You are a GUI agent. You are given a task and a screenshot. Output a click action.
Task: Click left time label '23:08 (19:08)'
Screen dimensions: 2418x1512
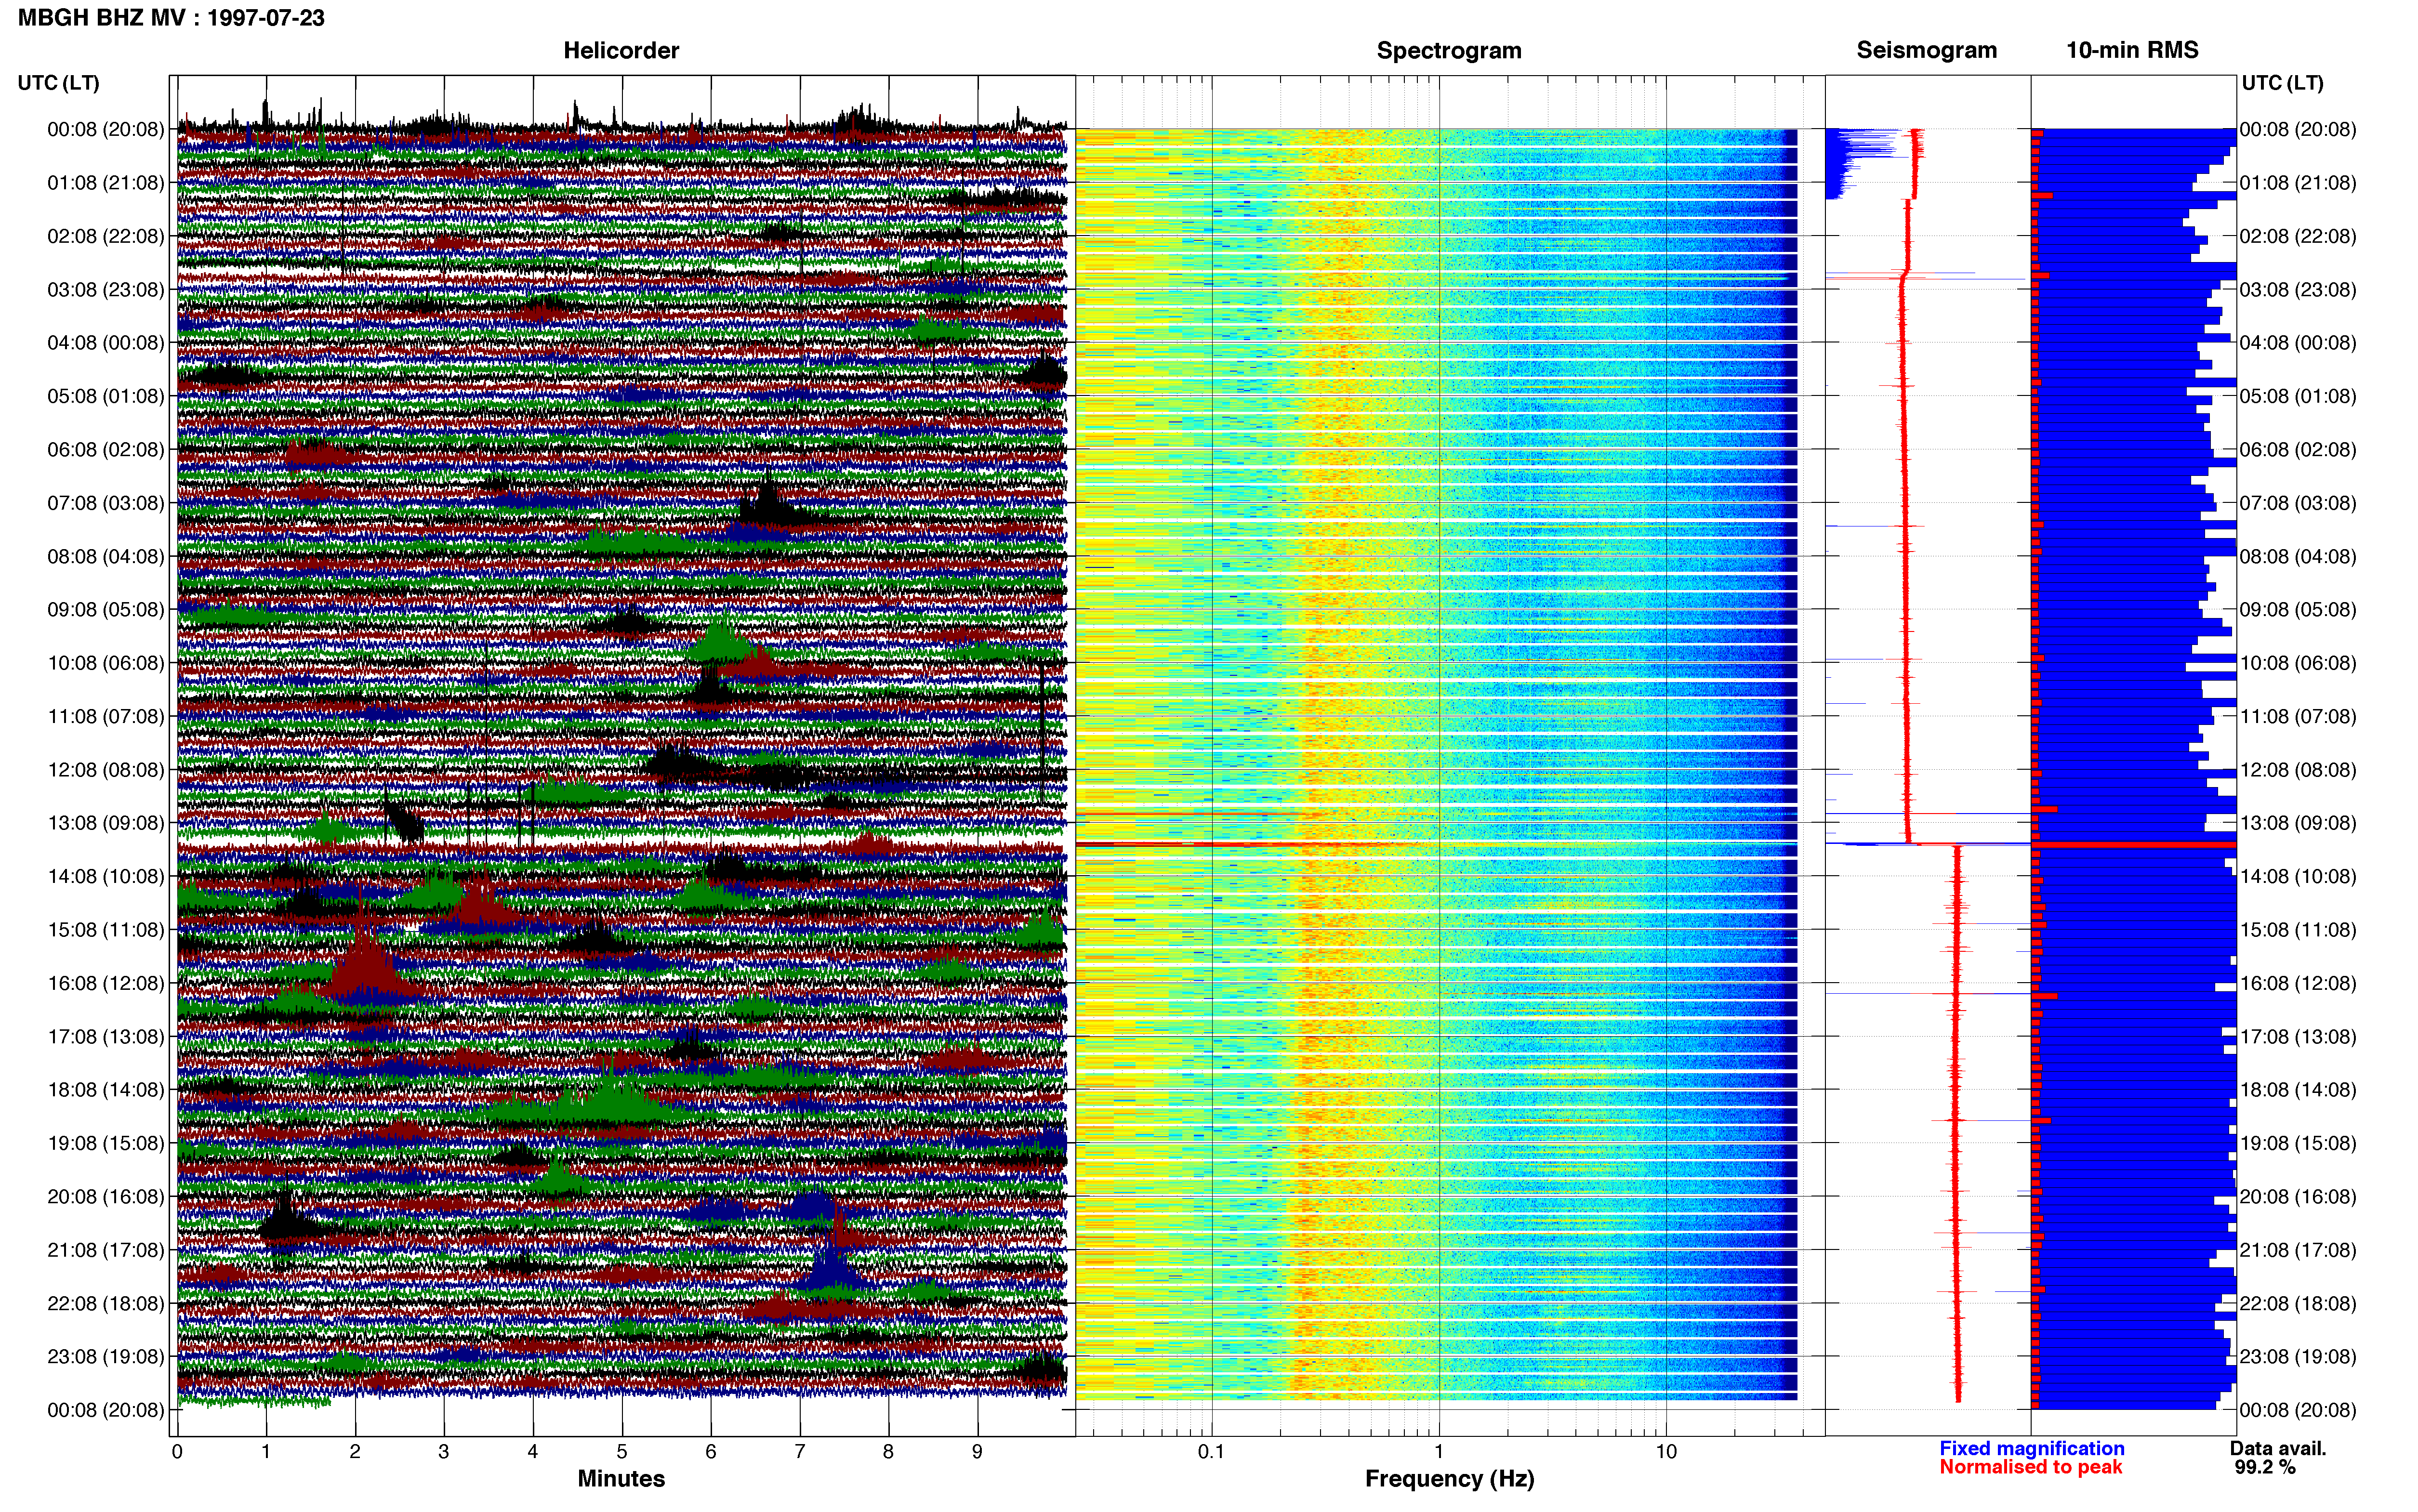[x=105, y=1356]
